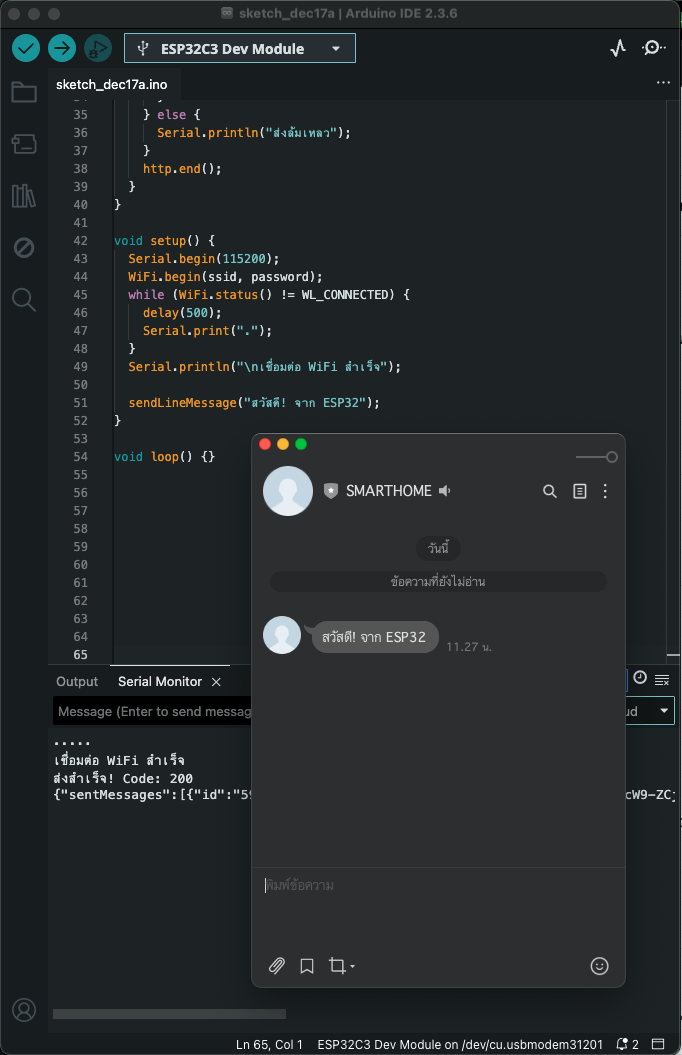The height and width of the screenshot is (1055, 682).
Task: Toggle the timestamp clock in Serial Monitor
Action: [x=640, y=678]
